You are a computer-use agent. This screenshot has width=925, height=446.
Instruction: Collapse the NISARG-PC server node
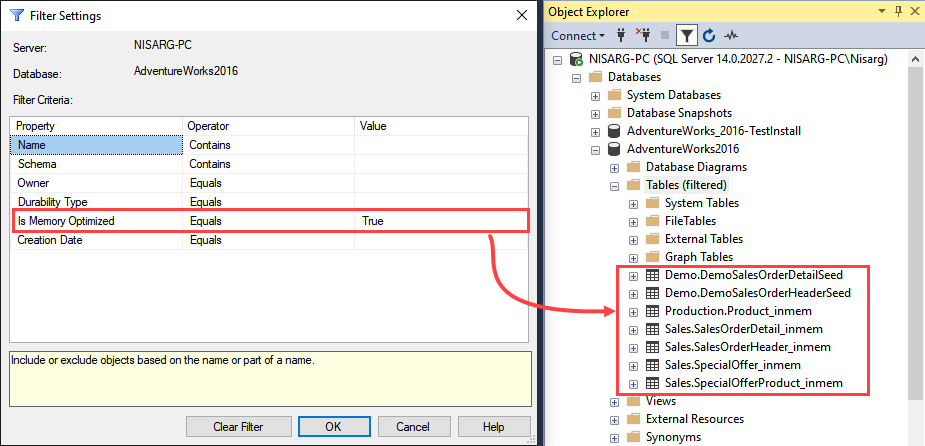[557, 60]
